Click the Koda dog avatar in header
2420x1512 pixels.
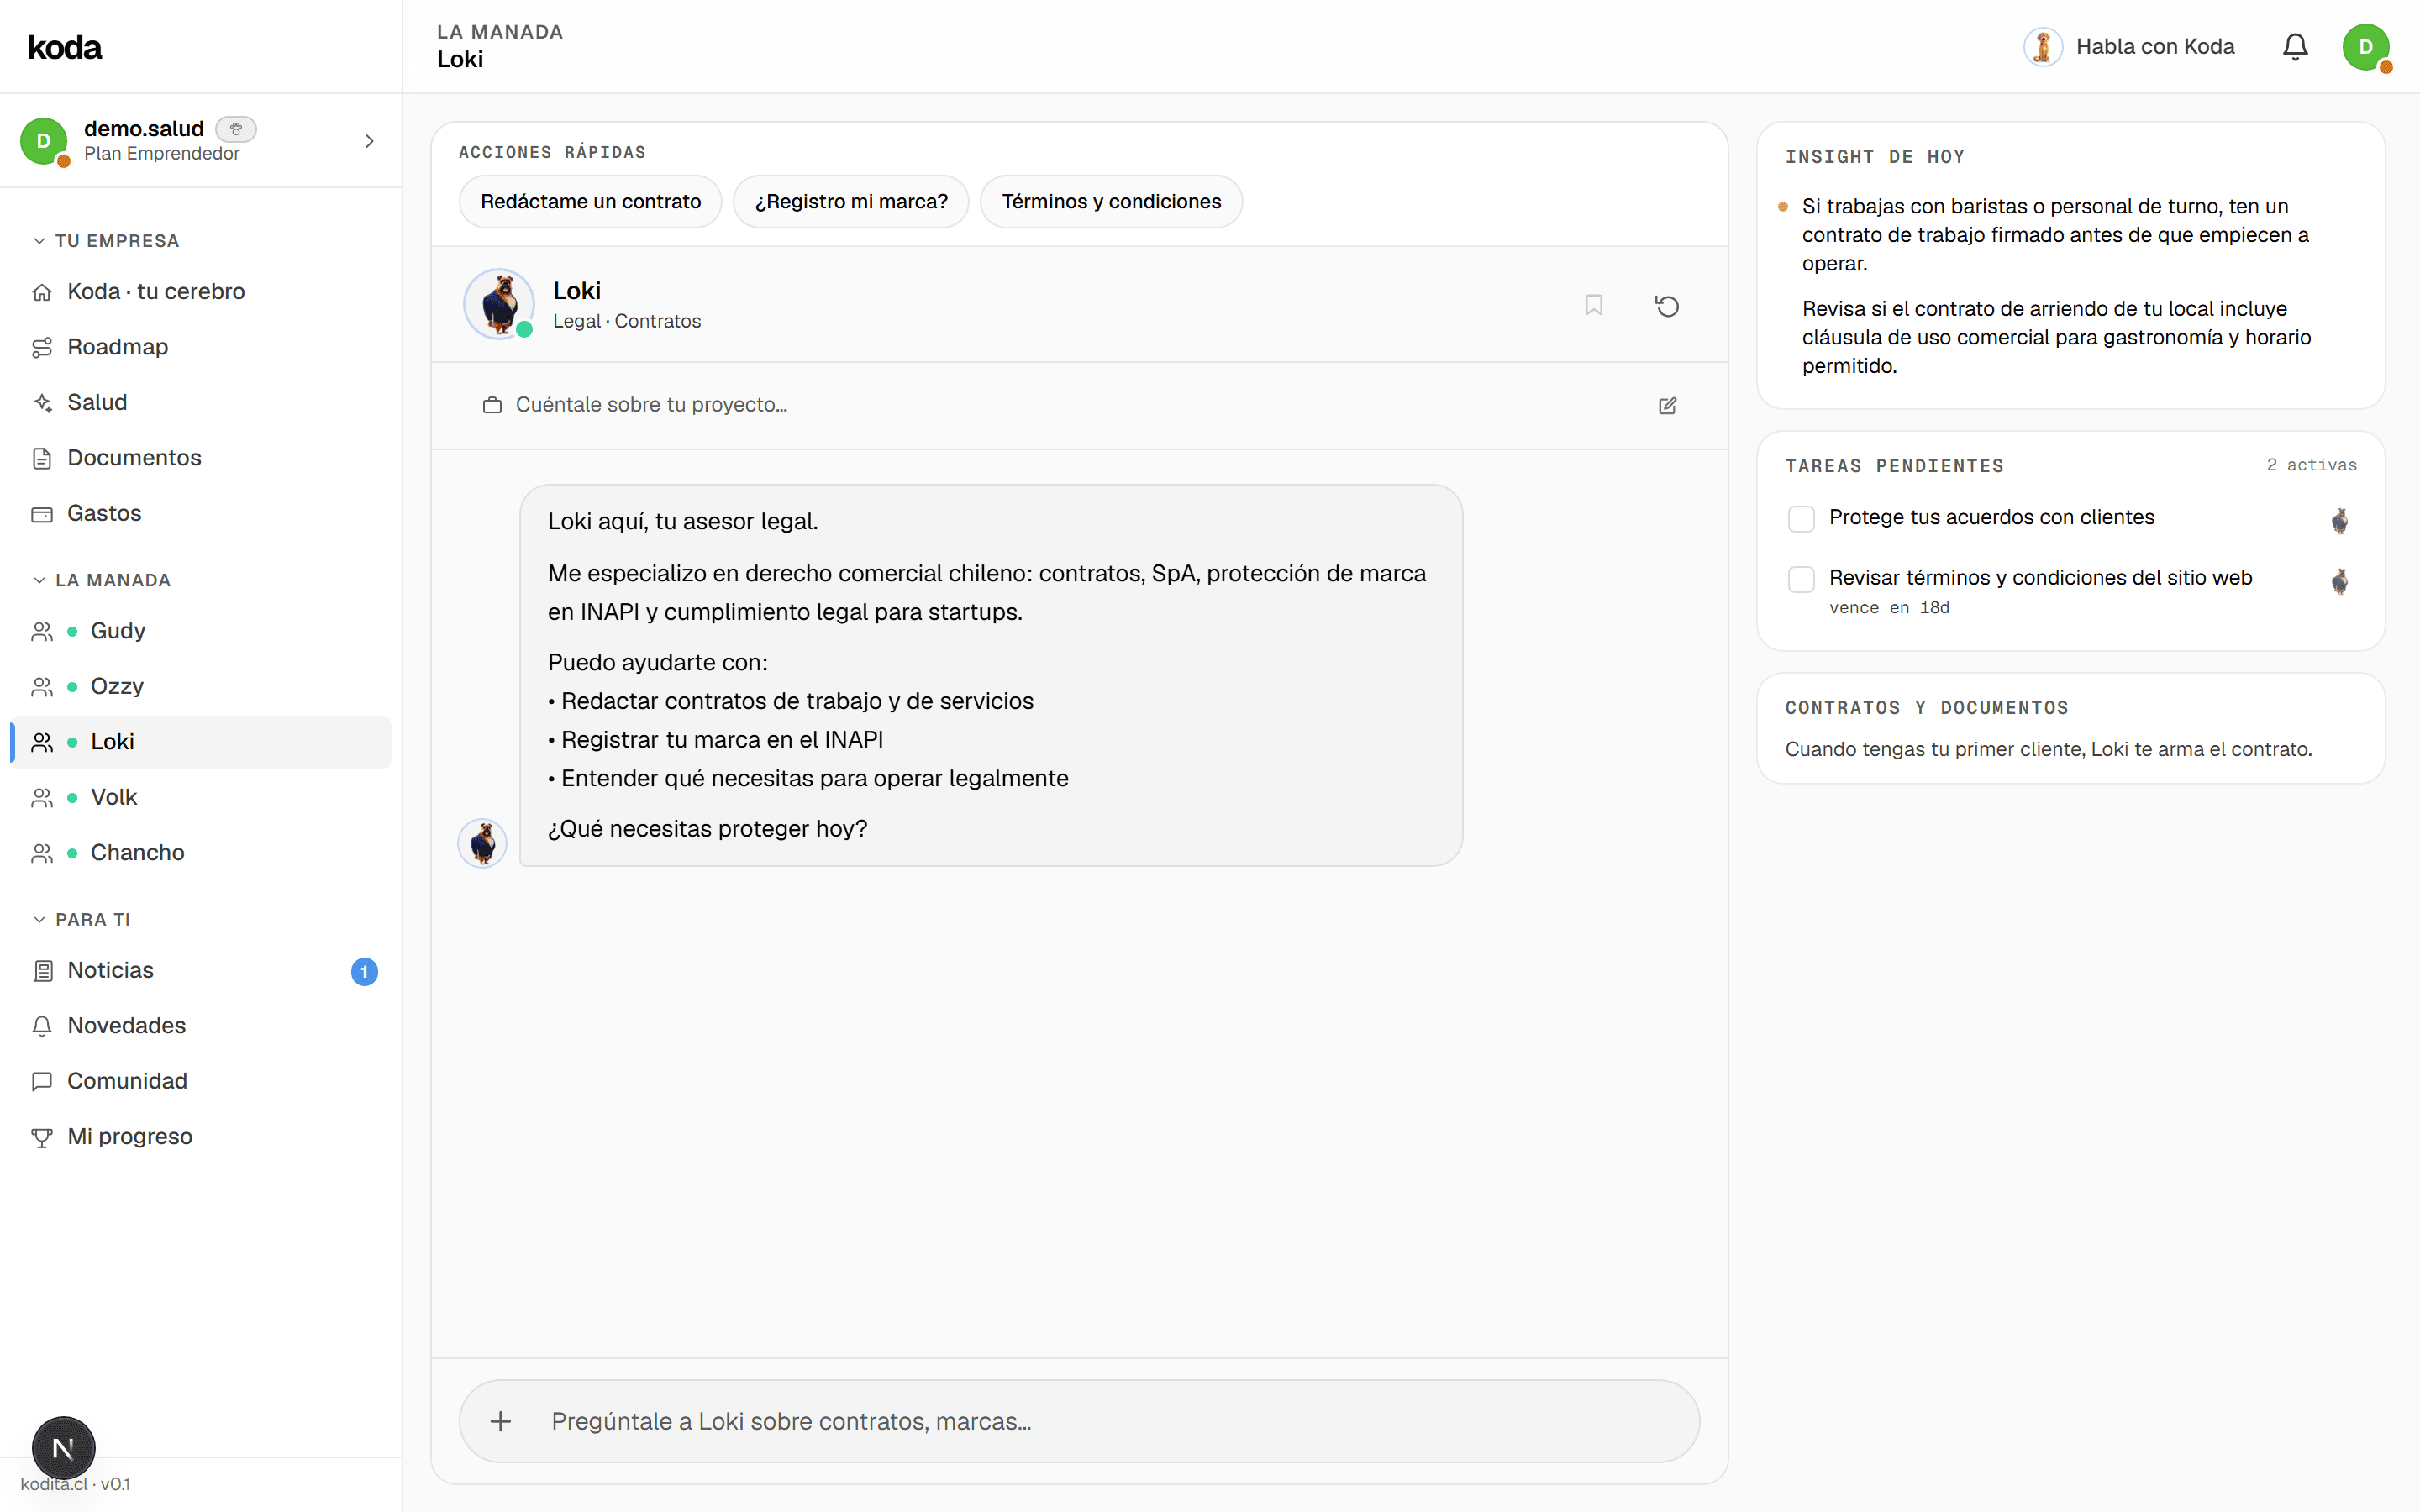tap(2043, 47)
